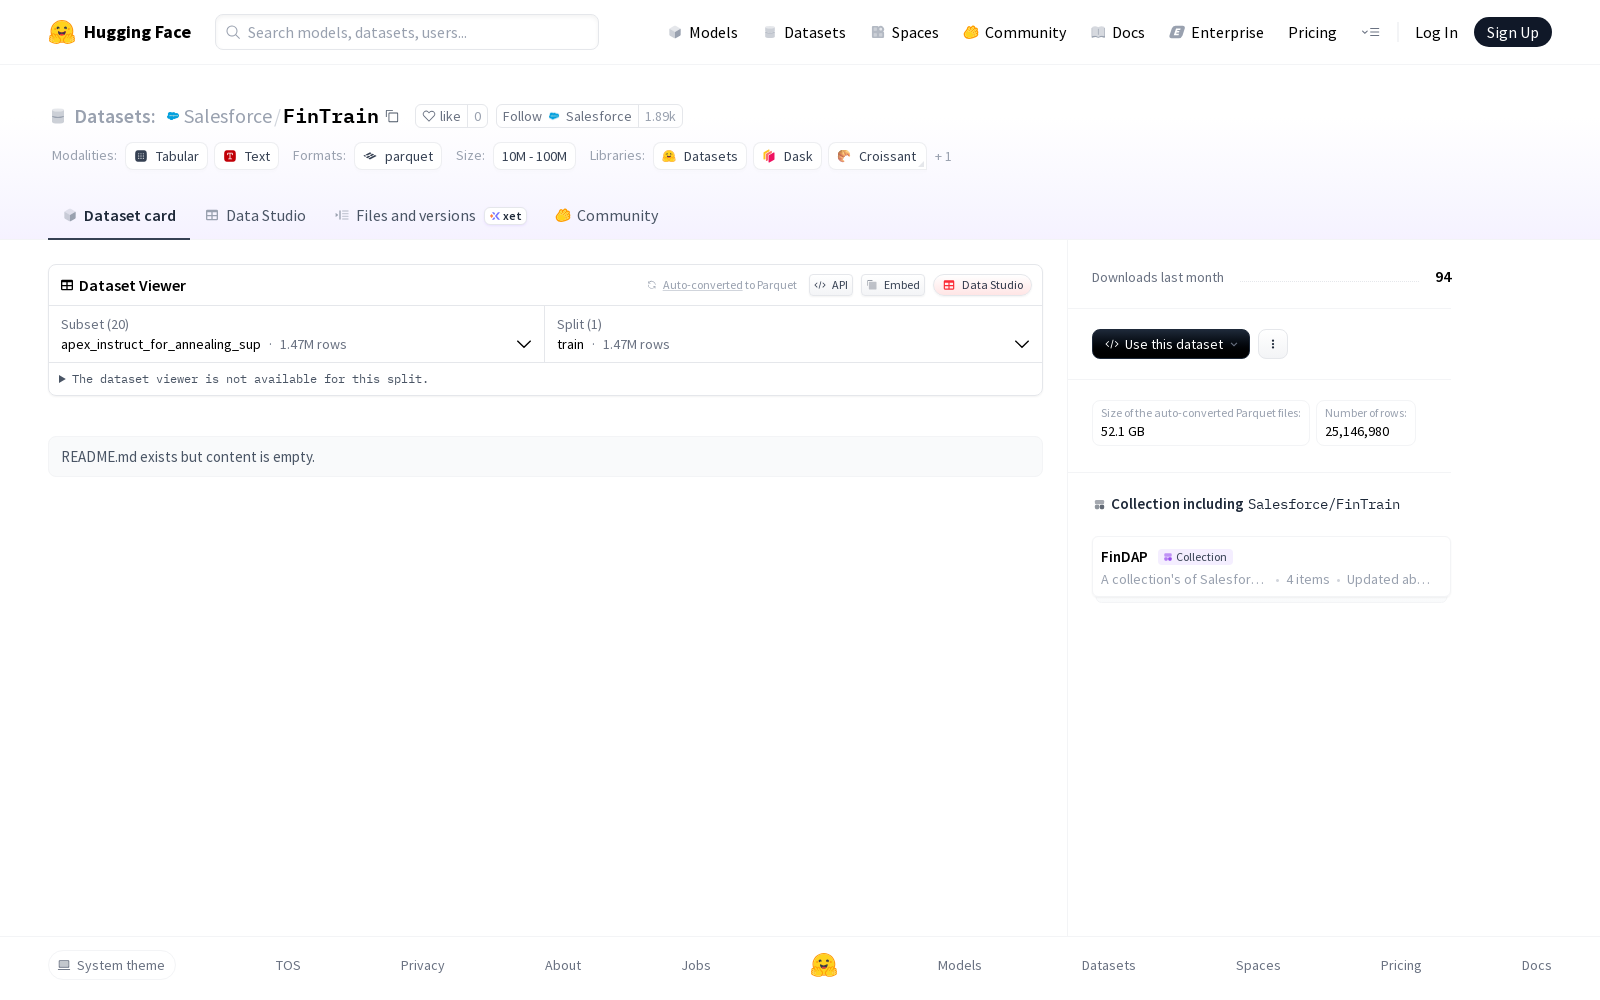Open the FinDAP collection card
Screen dimensions: 1600x1000
pyautogui.click(x=1271, y=567)
